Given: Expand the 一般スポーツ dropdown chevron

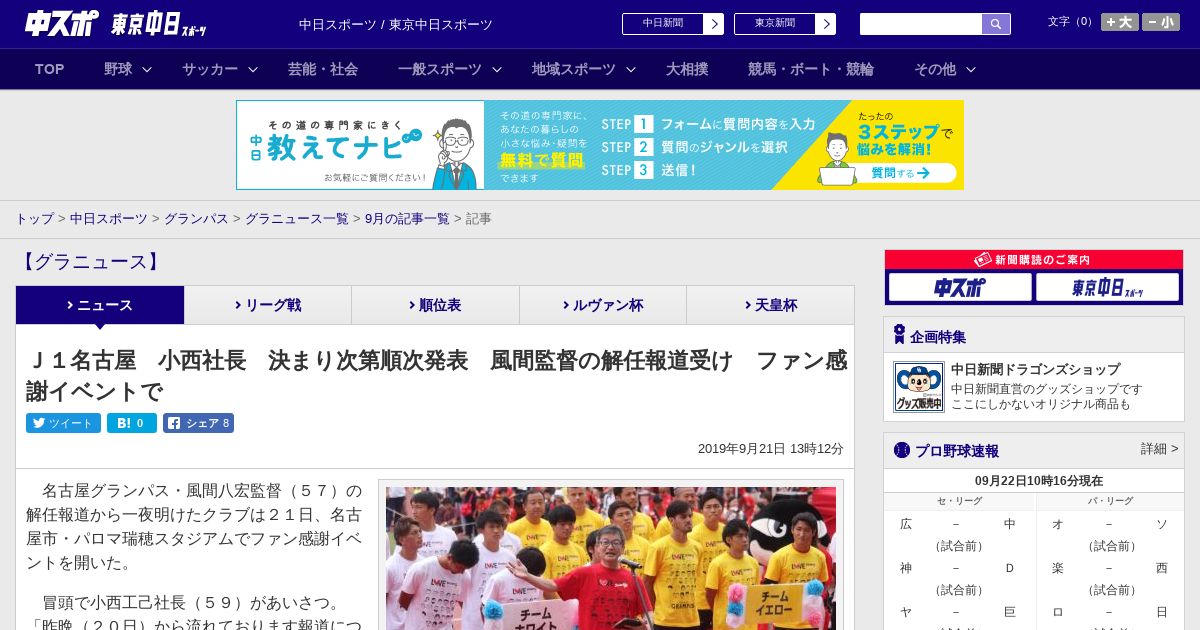Looking at the screenshot, I should [x=496, y=69].
